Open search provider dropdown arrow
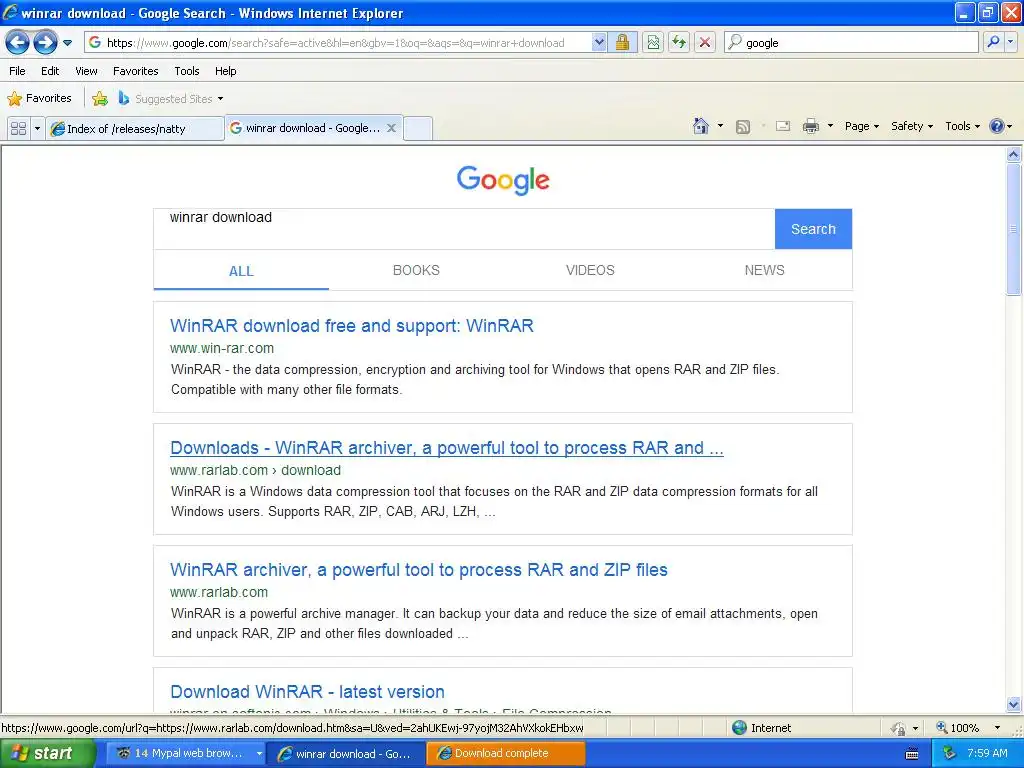This screenshot has height=768, width=1024. [1011, 43]
